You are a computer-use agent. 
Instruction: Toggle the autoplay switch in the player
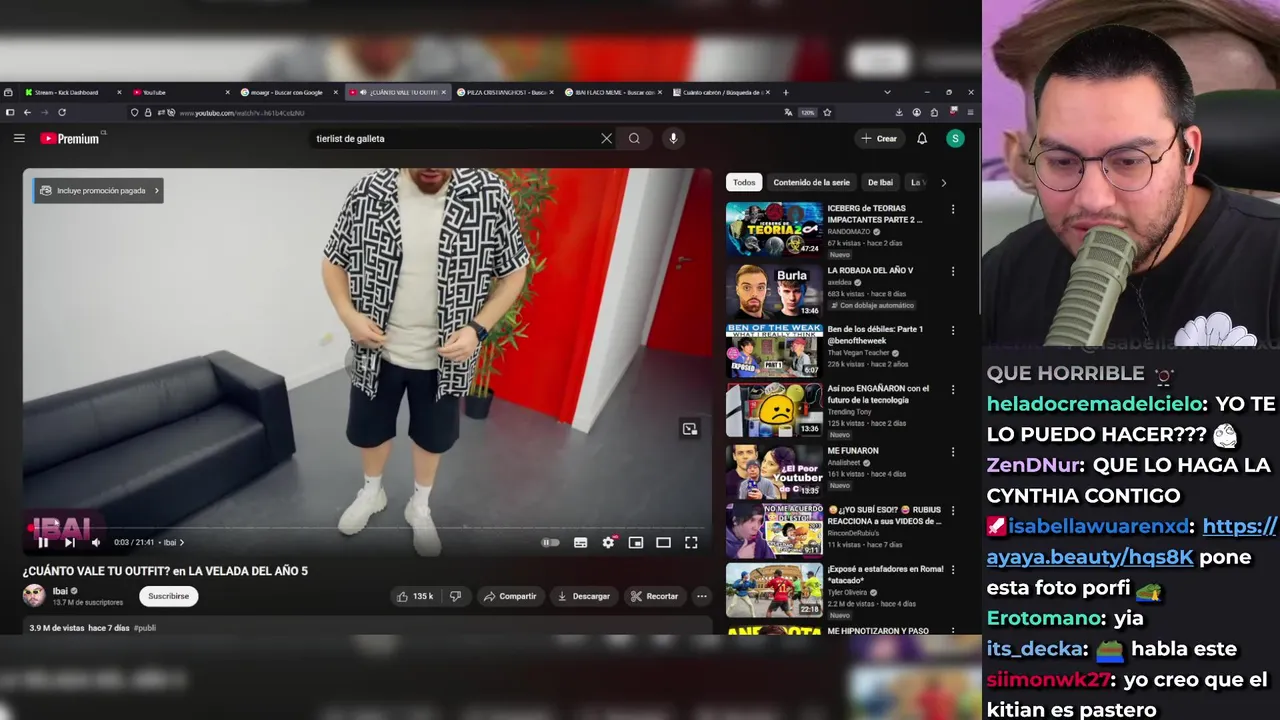(550, 542)
